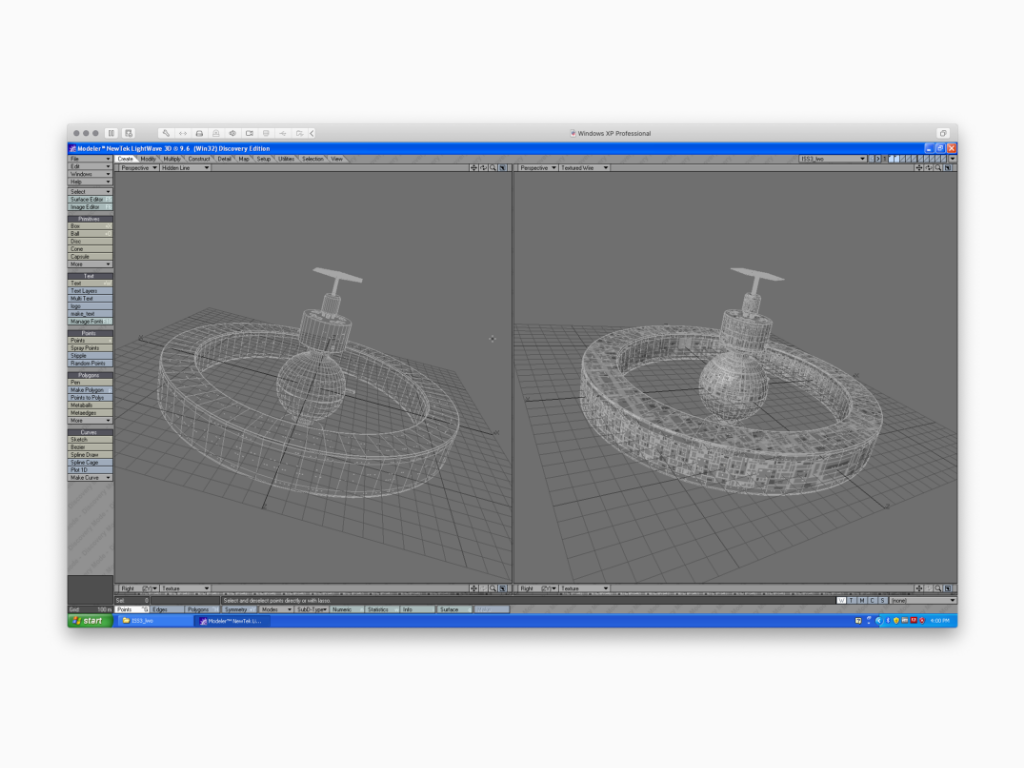1024x768 pixels.
Task: Click the Windows XP start button
Action: [x=90, y=620]
